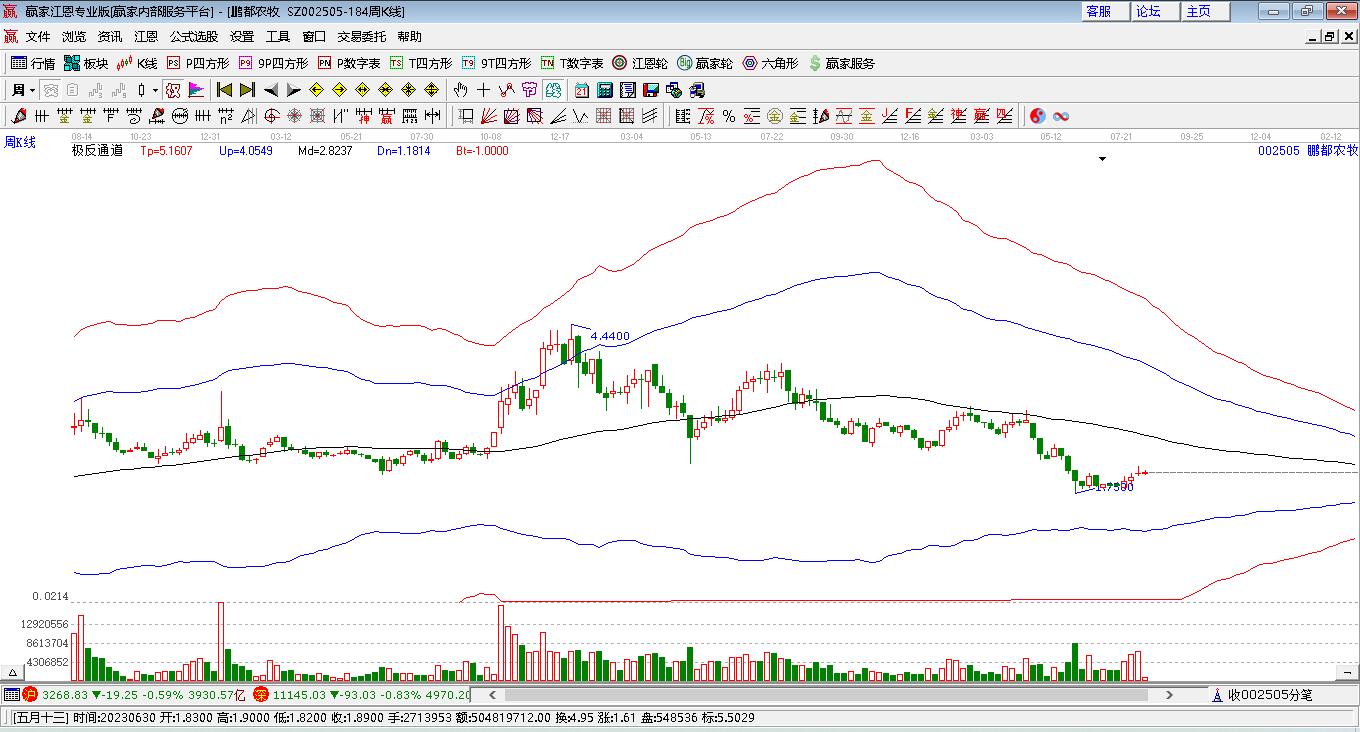Open the 9P四方形 tool
The height and width of the screenshot is (732, 1360).
(x=273, y=63)
